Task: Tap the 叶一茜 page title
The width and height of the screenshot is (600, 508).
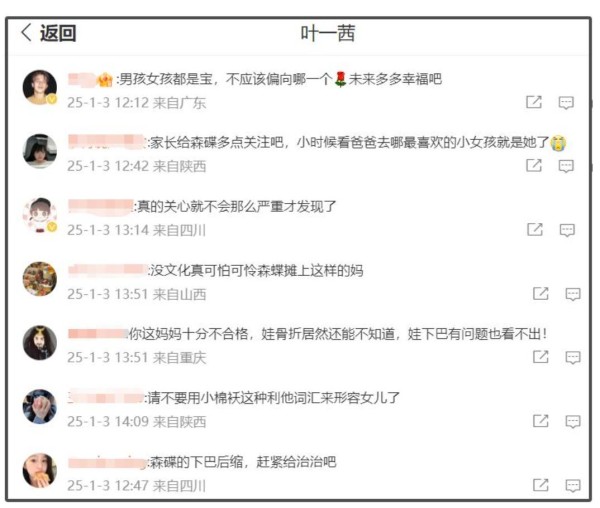Action: 328,33
